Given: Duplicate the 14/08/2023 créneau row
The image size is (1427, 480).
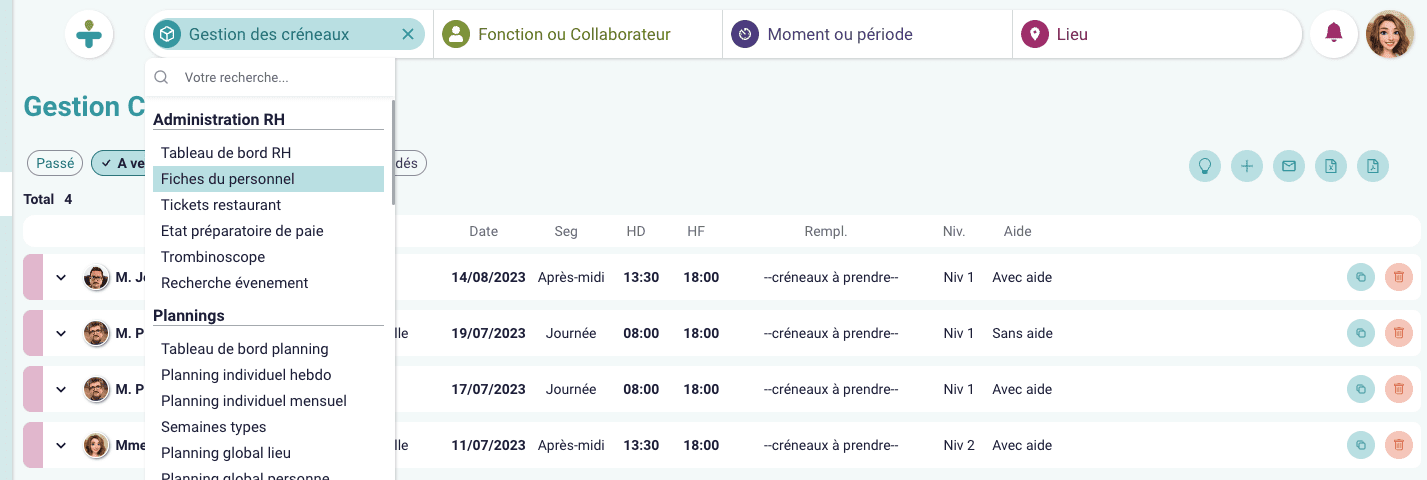Looking at the screenshot, I should pos(1361,277).
